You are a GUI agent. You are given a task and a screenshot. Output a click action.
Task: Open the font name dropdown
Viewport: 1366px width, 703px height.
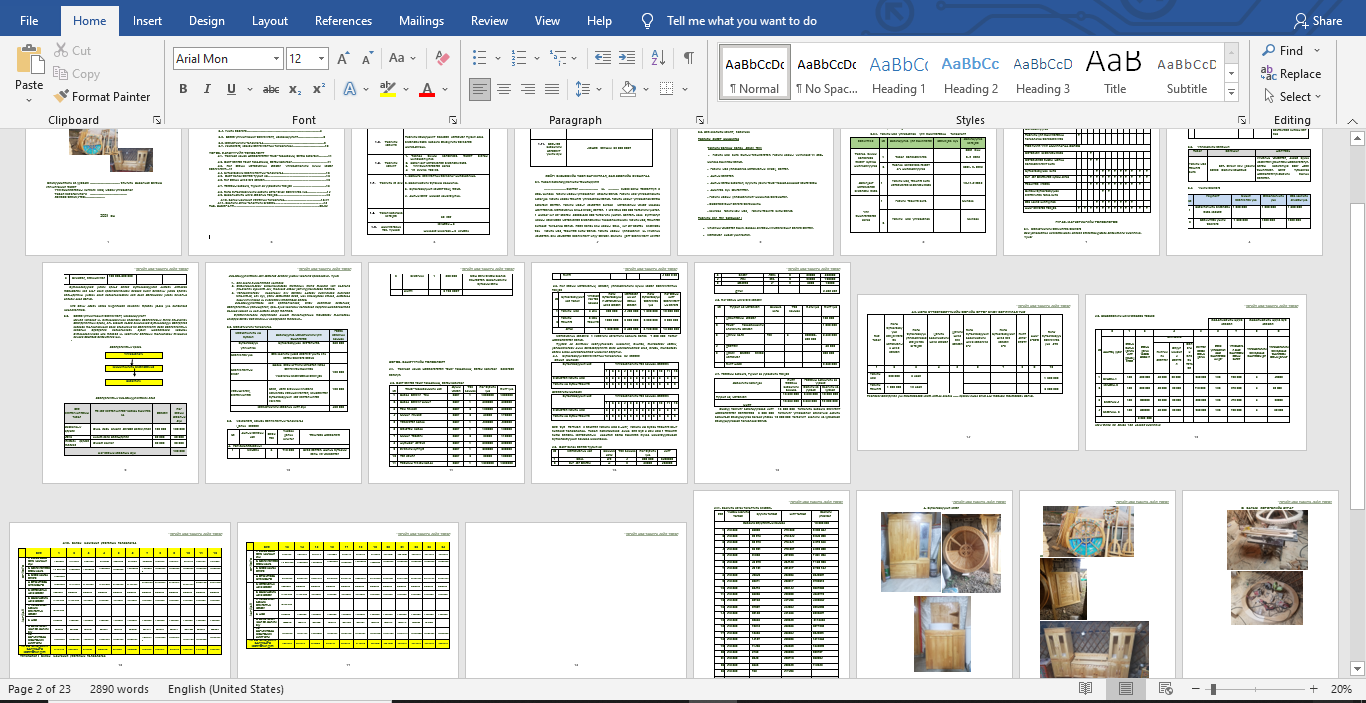(275, 59)
